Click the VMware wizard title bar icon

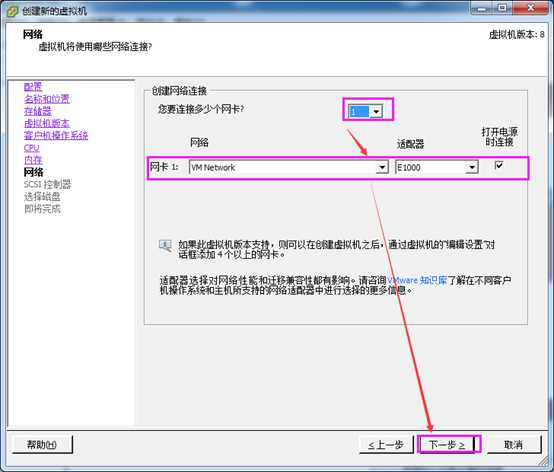[x=12, y=11]
